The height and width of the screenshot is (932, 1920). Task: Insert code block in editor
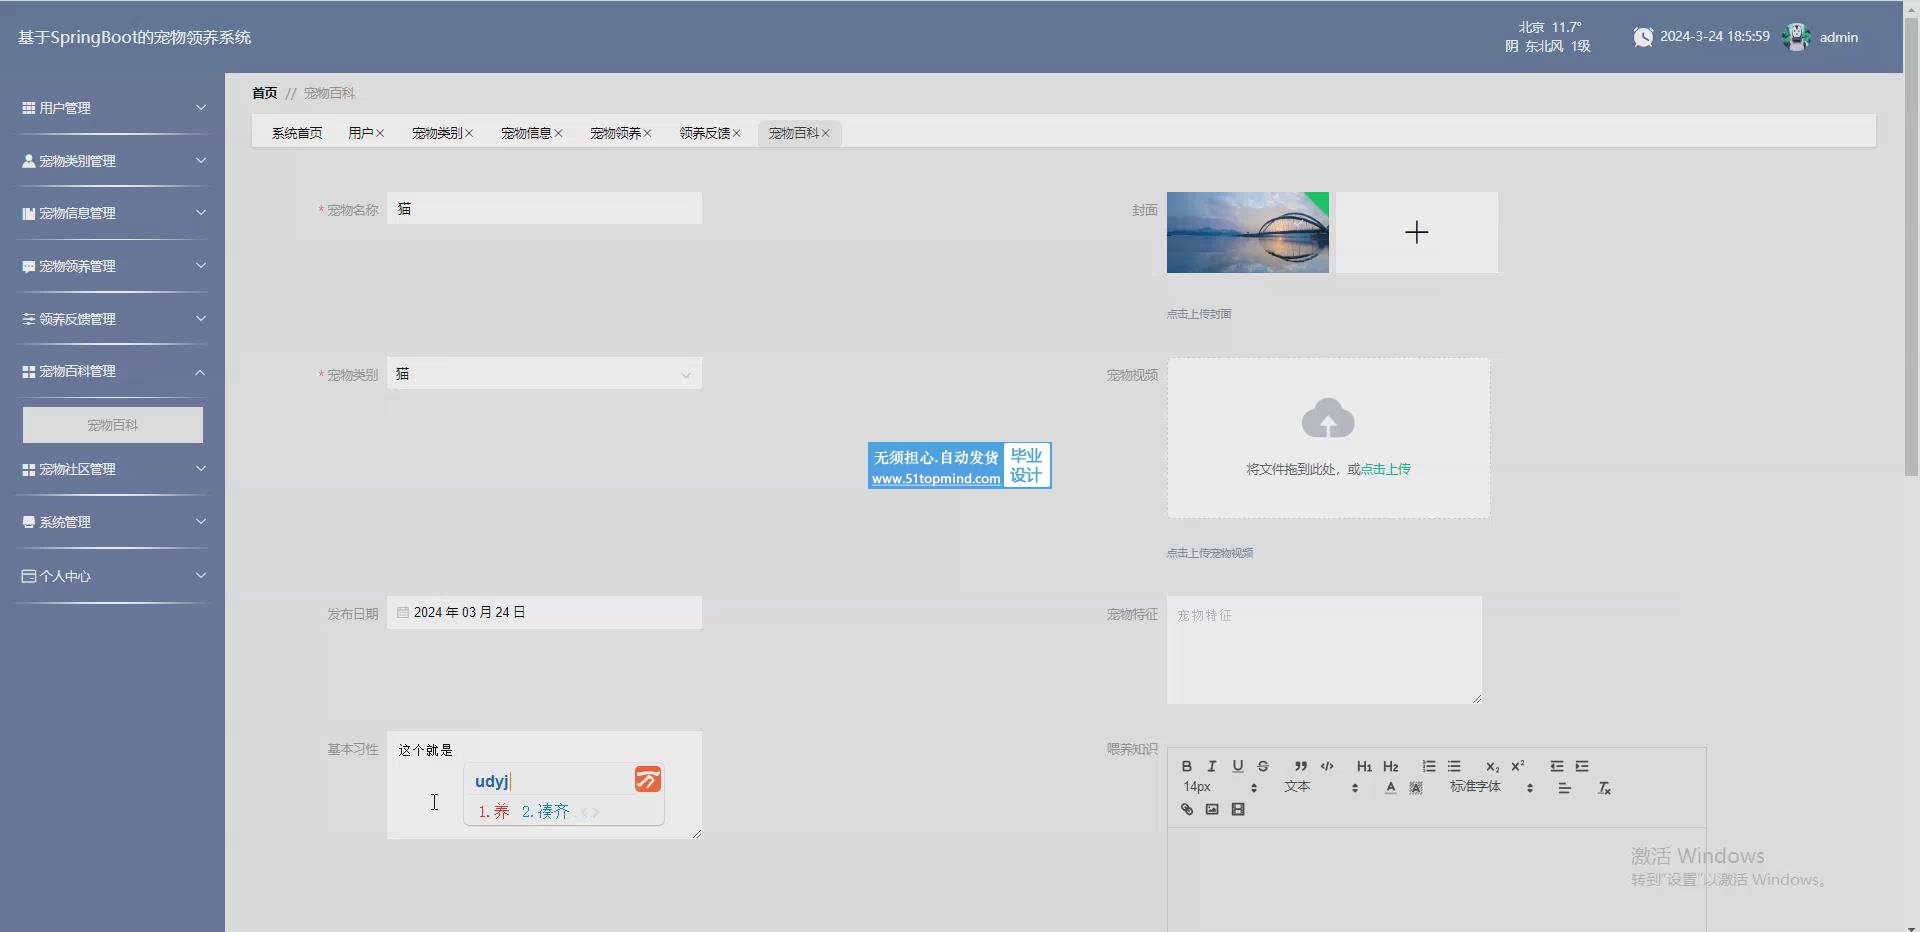click(x=1327, y=766)
